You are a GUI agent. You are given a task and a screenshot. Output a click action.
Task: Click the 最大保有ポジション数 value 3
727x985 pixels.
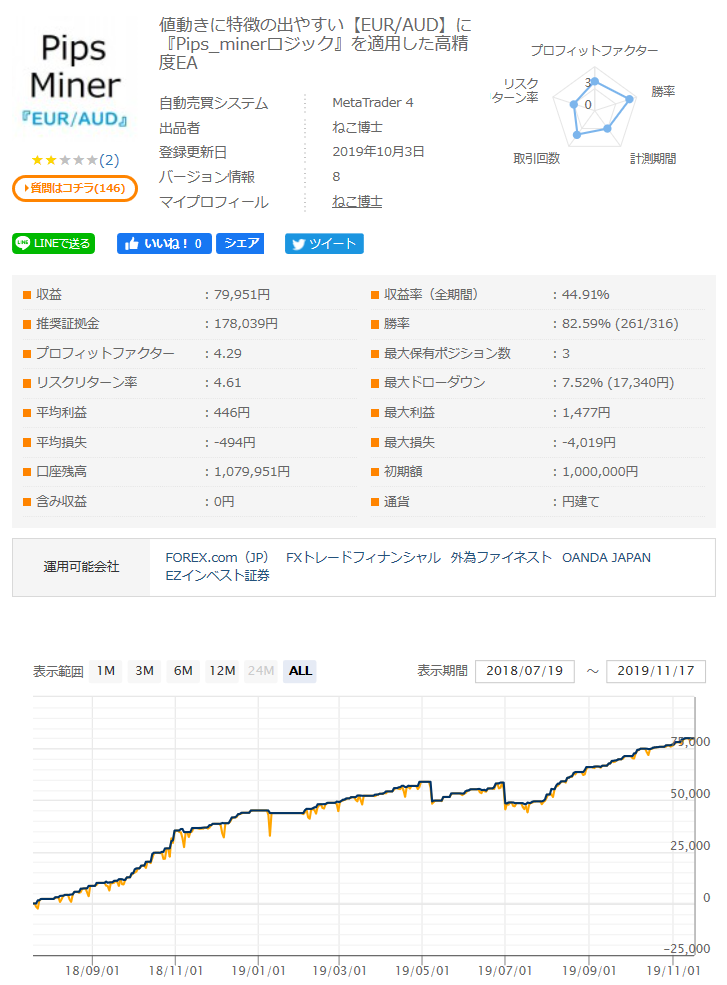pyautogui.click(x=566, y=354)
